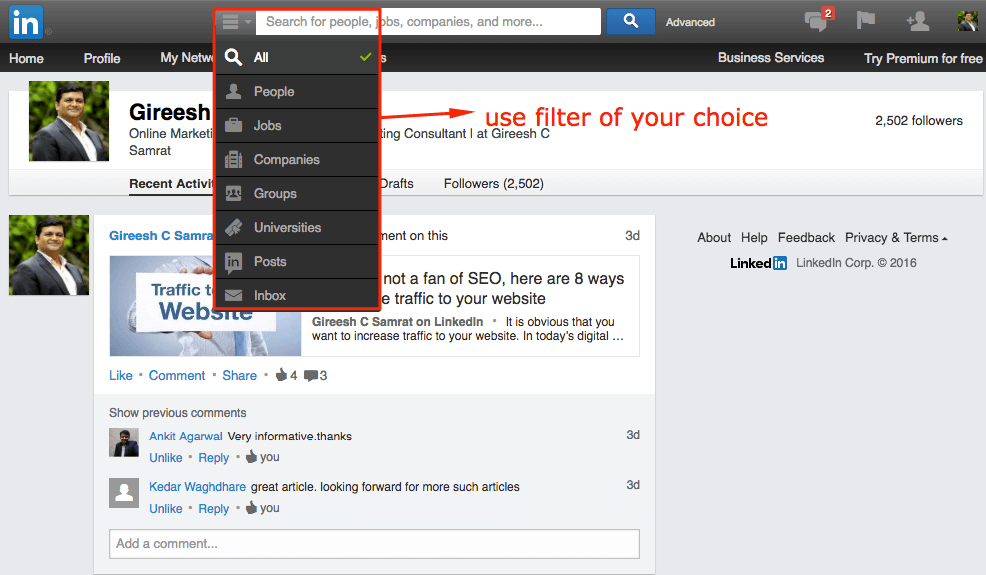This screenshot has width=986, height=575.
Task: Unlike Kedar Waghdhare's comment
Action: (166, 509)
